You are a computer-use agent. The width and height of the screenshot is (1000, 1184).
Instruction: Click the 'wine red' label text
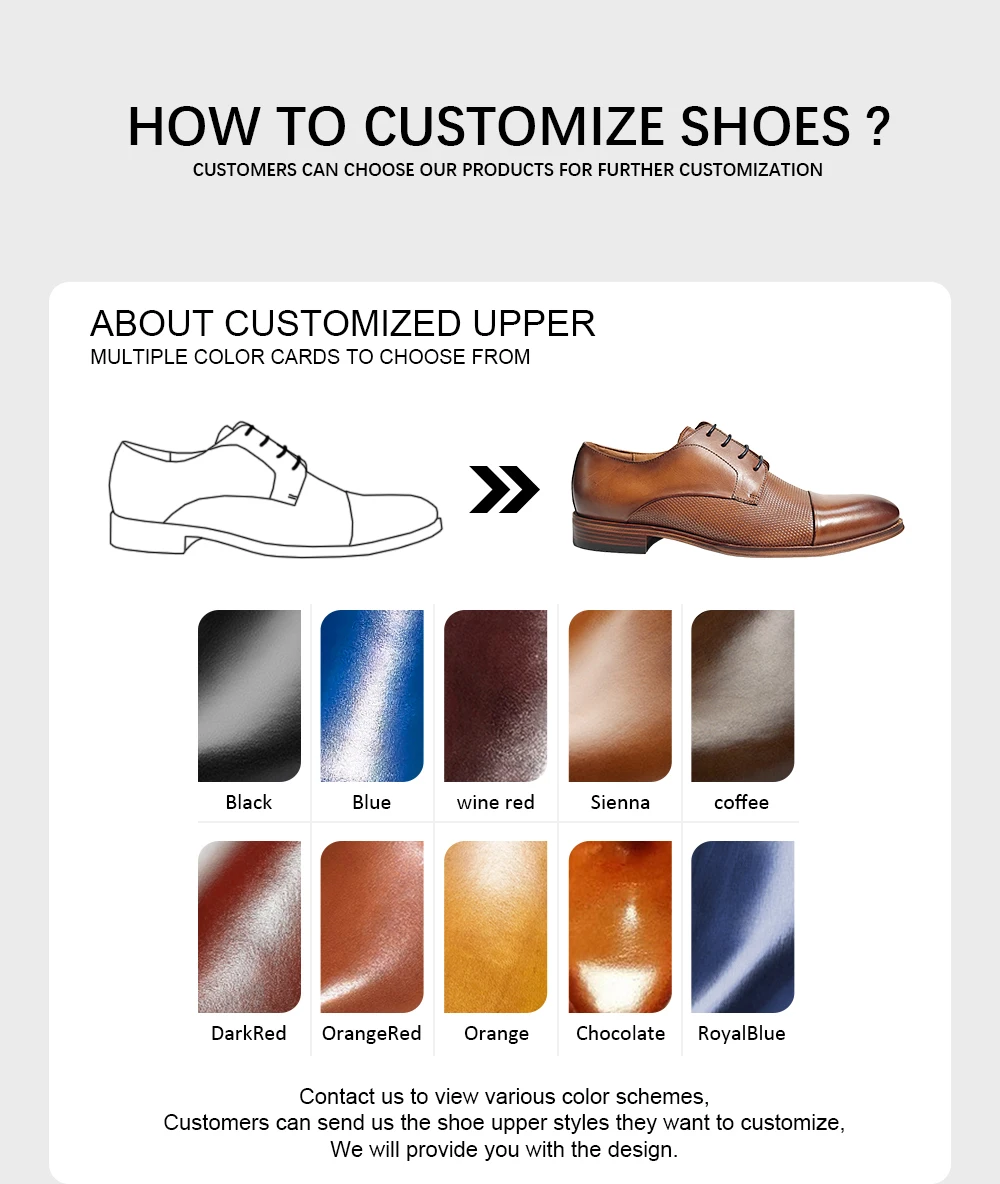[x=495, y=802]
